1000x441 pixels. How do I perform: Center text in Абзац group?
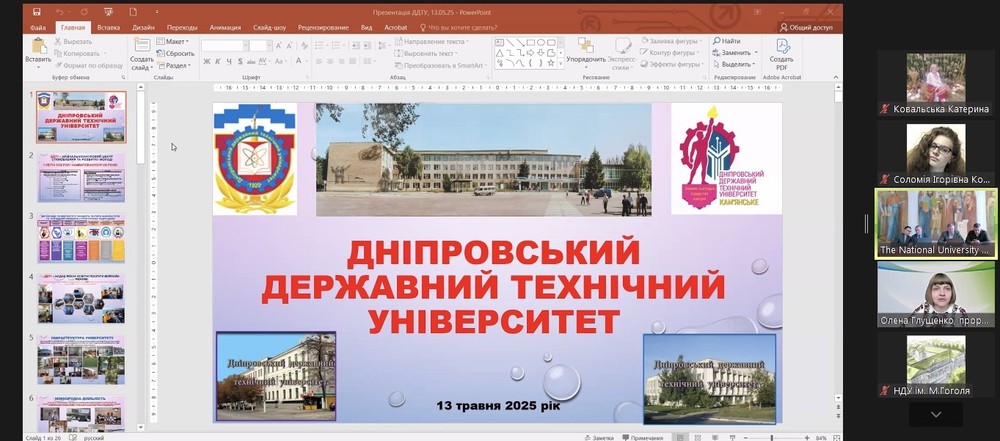pos(330,61)
